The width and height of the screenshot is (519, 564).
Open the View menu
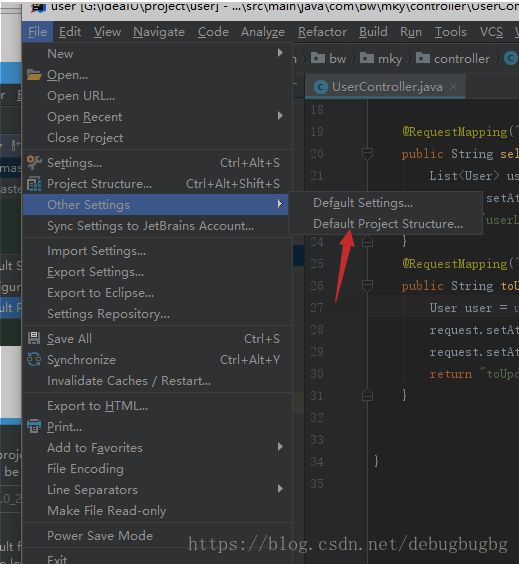(107, 32)
